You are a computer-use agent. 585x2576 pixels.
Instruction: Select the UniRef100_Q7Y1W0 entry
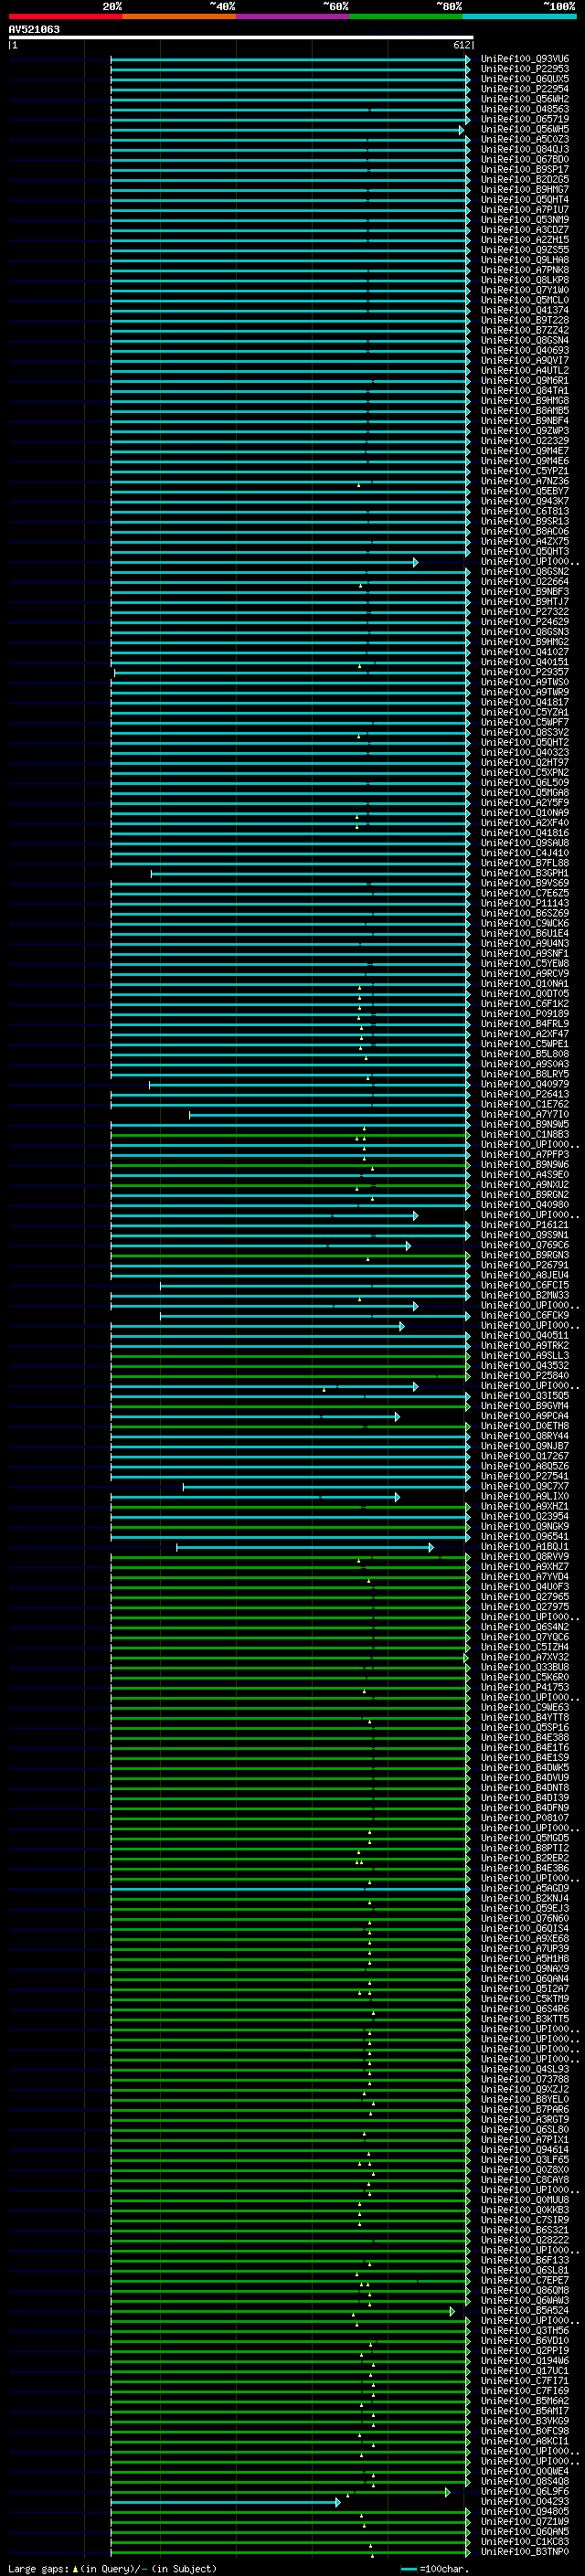pos(524,290)
